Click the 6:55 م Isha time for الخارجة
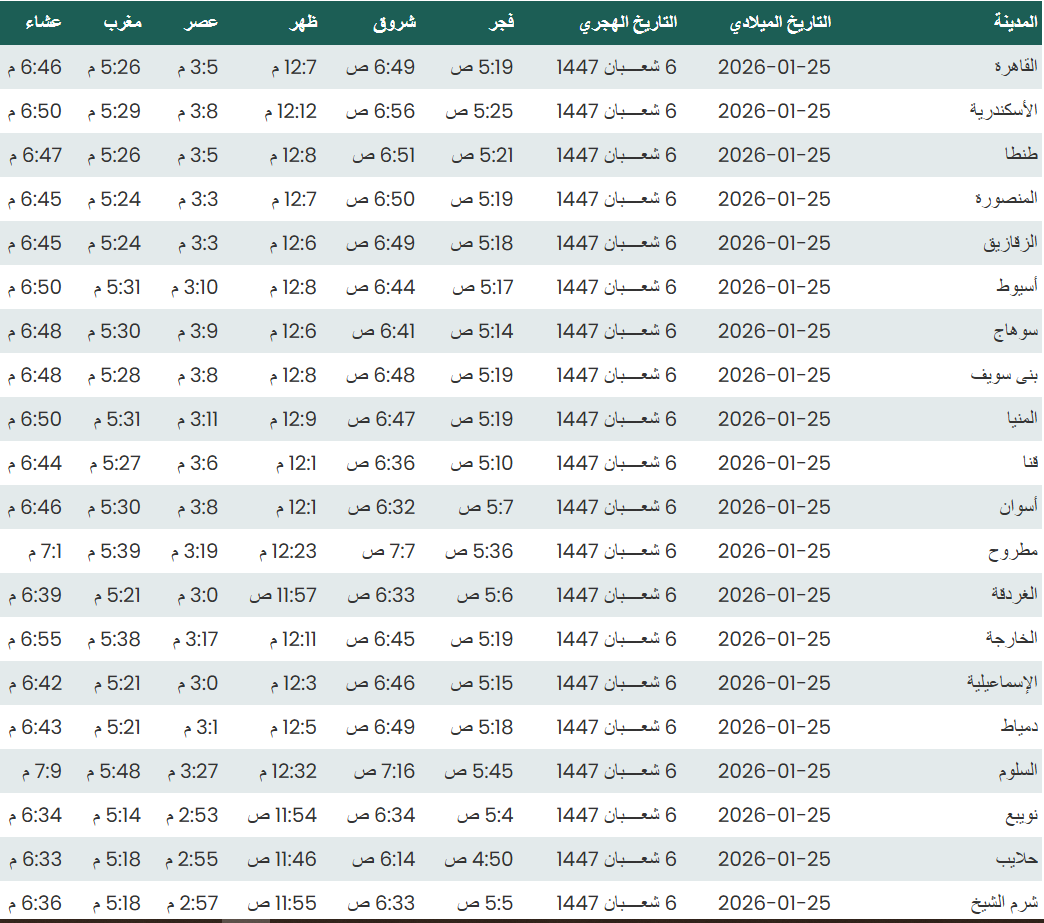The image size is (1044, 923). coord(35,639)
